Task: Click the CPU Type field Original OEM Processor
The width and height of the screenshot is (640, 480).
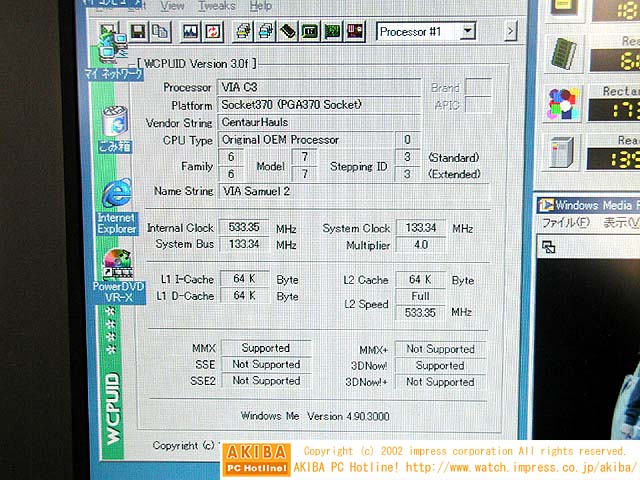Action: tap(306, 140)
